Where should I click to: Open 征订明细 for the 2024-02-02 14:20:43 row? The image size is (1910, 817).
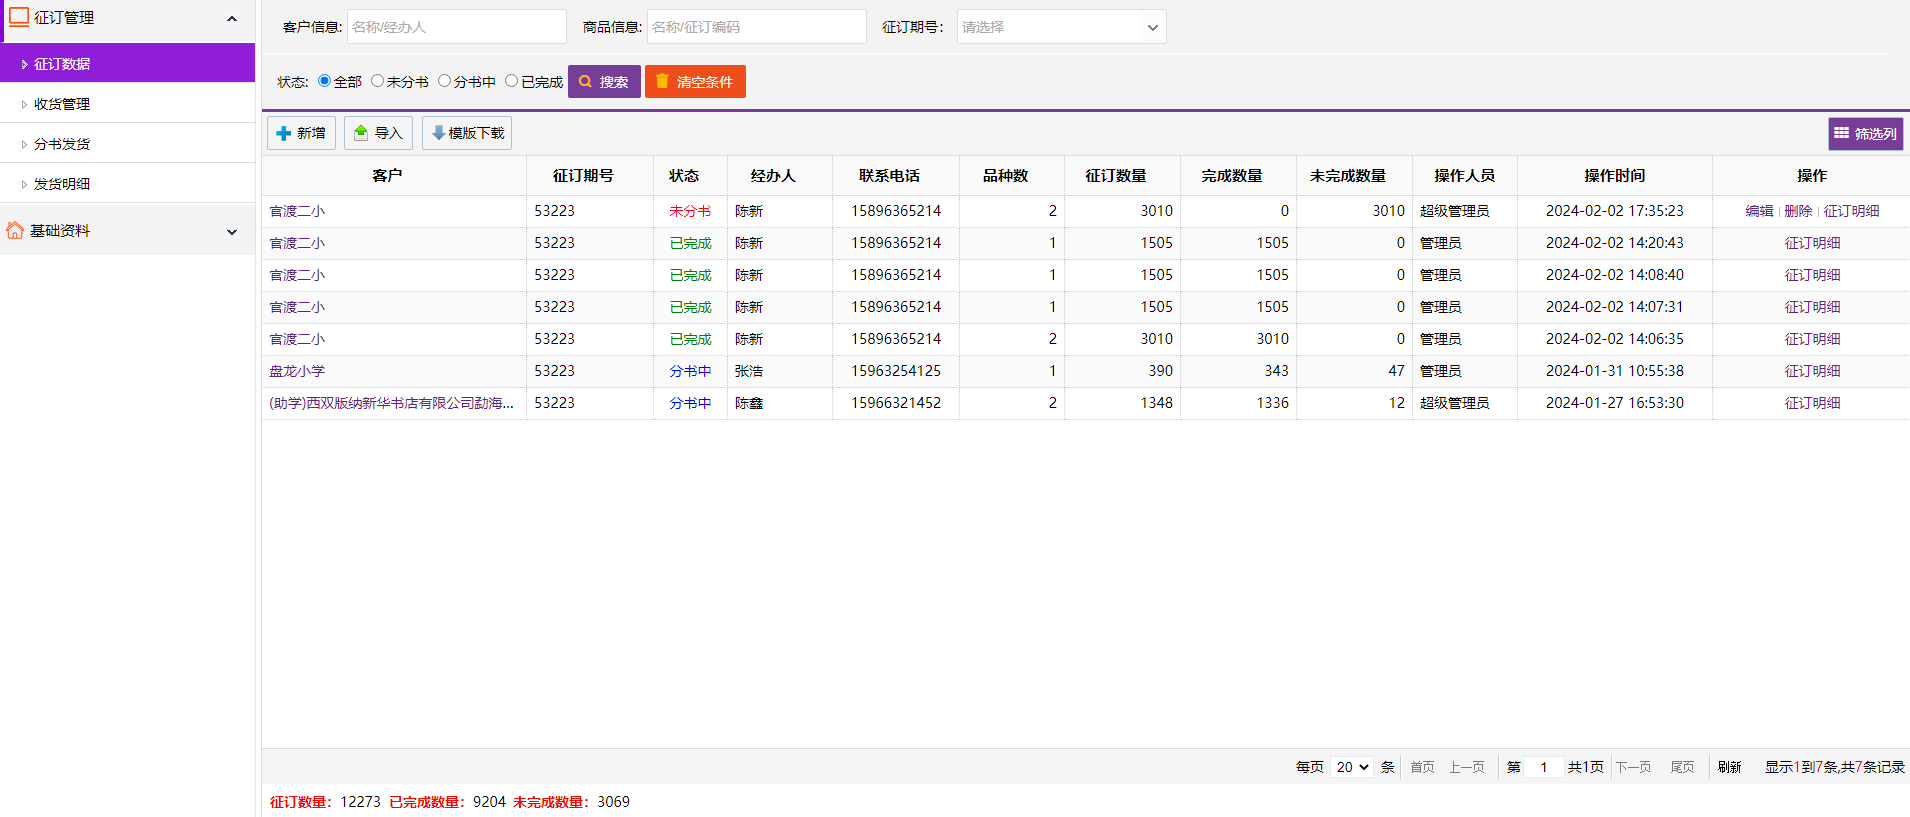coord(1812,243)
